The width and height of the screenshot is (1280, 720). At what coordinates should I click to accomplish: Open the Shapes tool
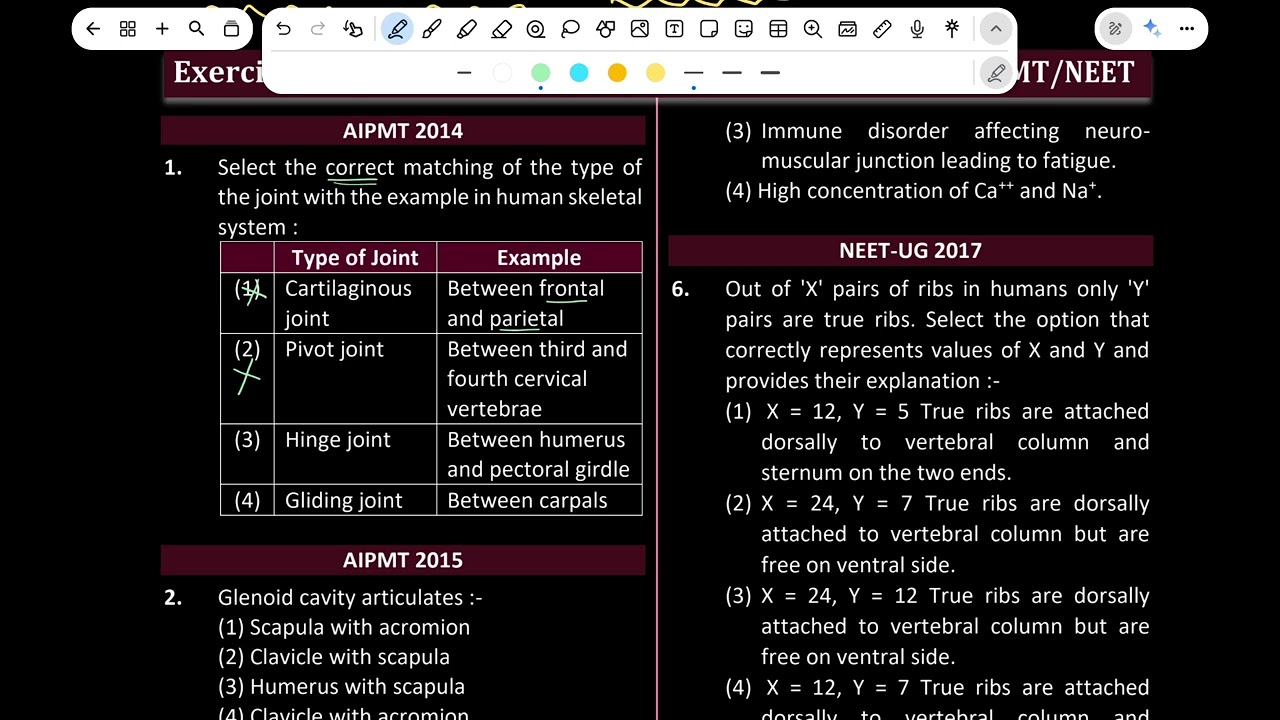(x=605, y=29)
